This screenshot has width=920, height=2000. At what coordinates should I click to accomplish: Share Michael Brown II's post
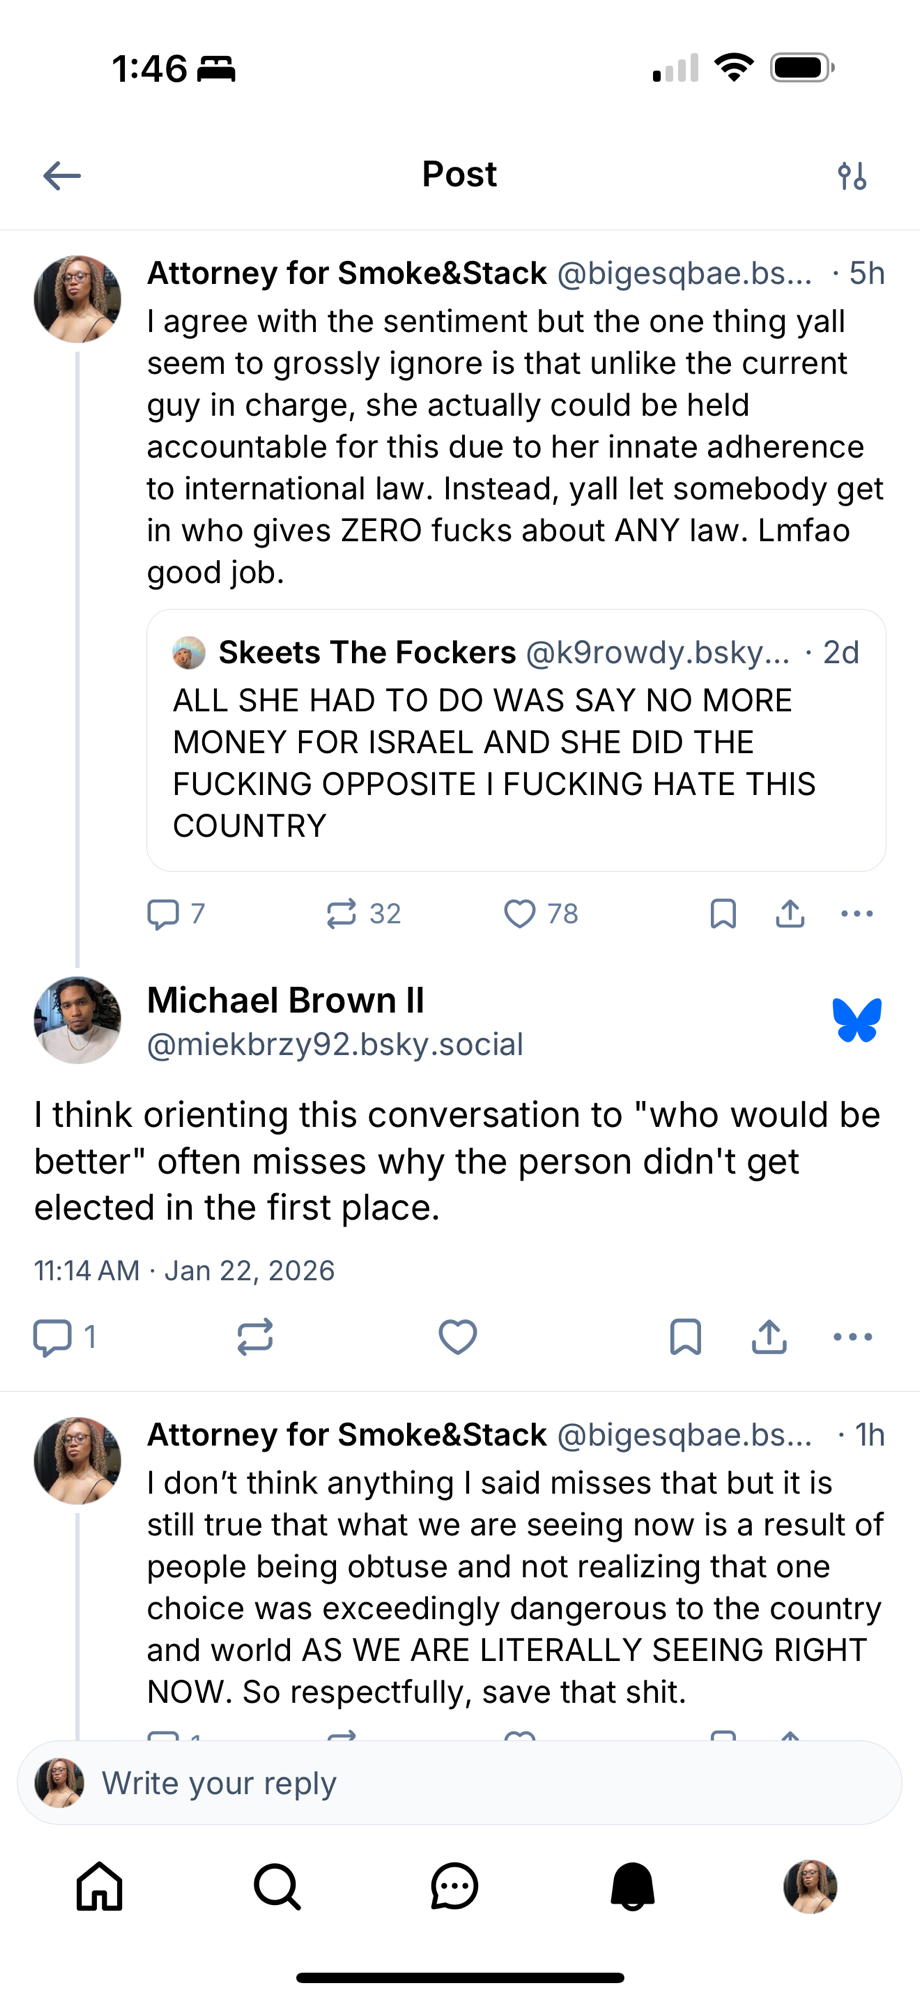coord(769,1337)
